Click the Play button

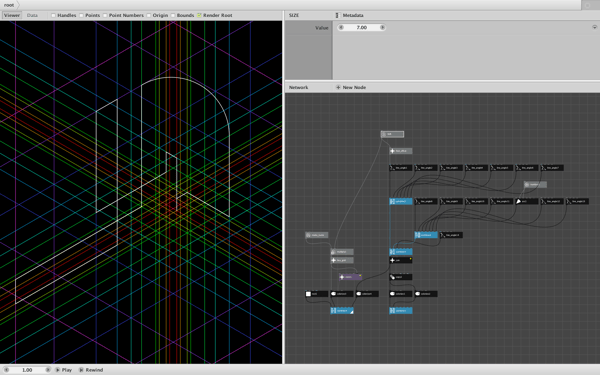coord(64,370)
